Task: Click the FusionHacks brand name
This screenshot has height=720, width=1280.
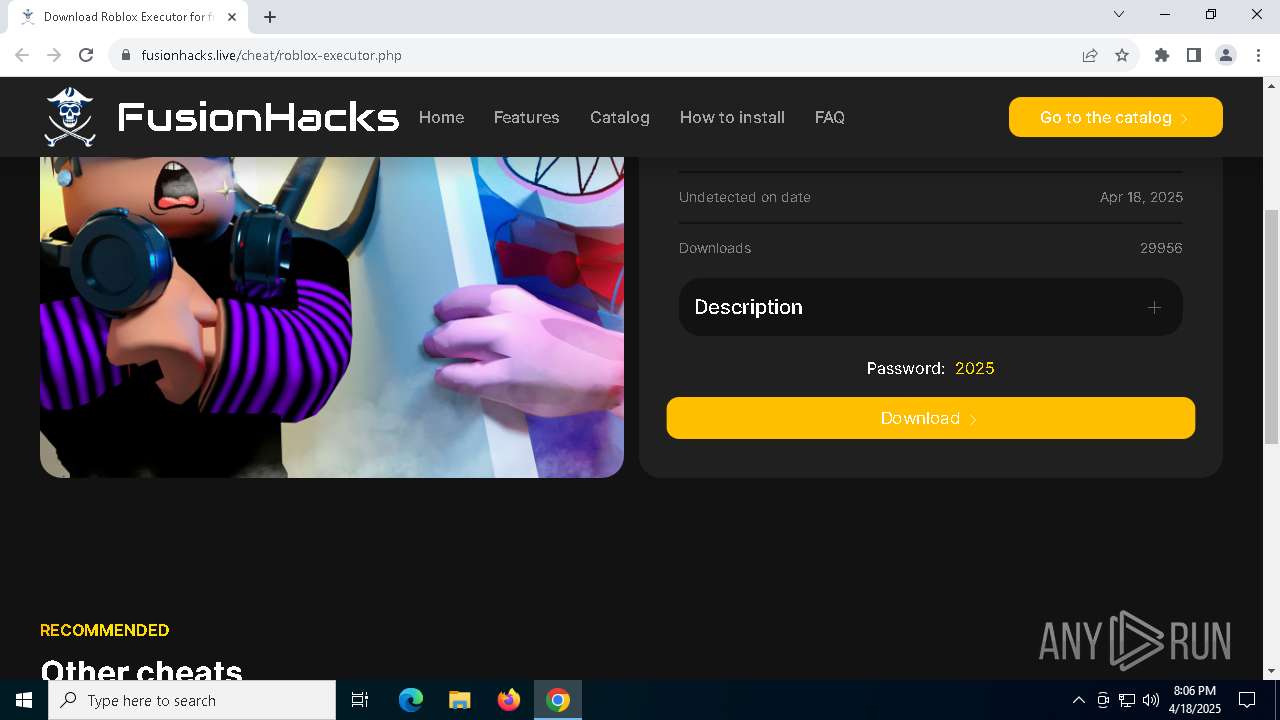Action: pos(258,117)
